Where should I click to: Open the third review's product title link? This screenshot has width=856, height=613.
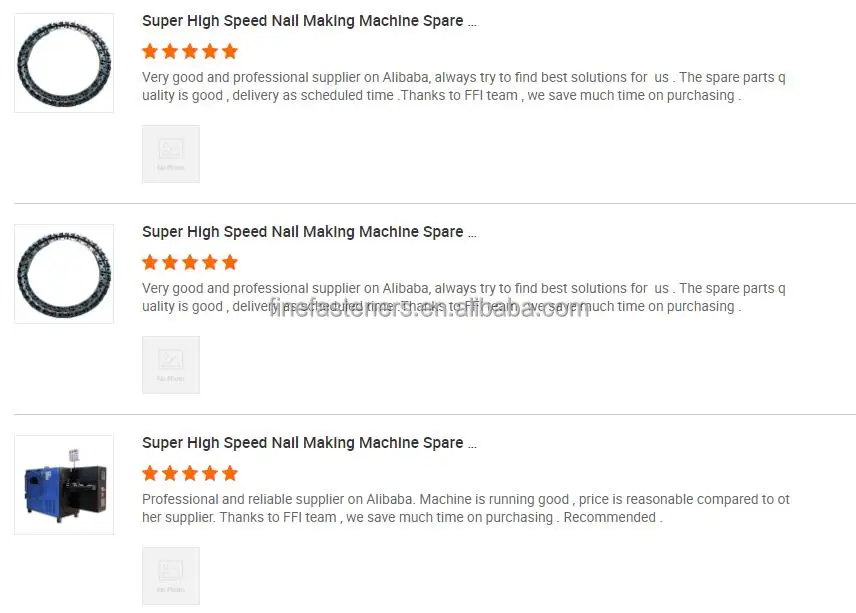309,443
